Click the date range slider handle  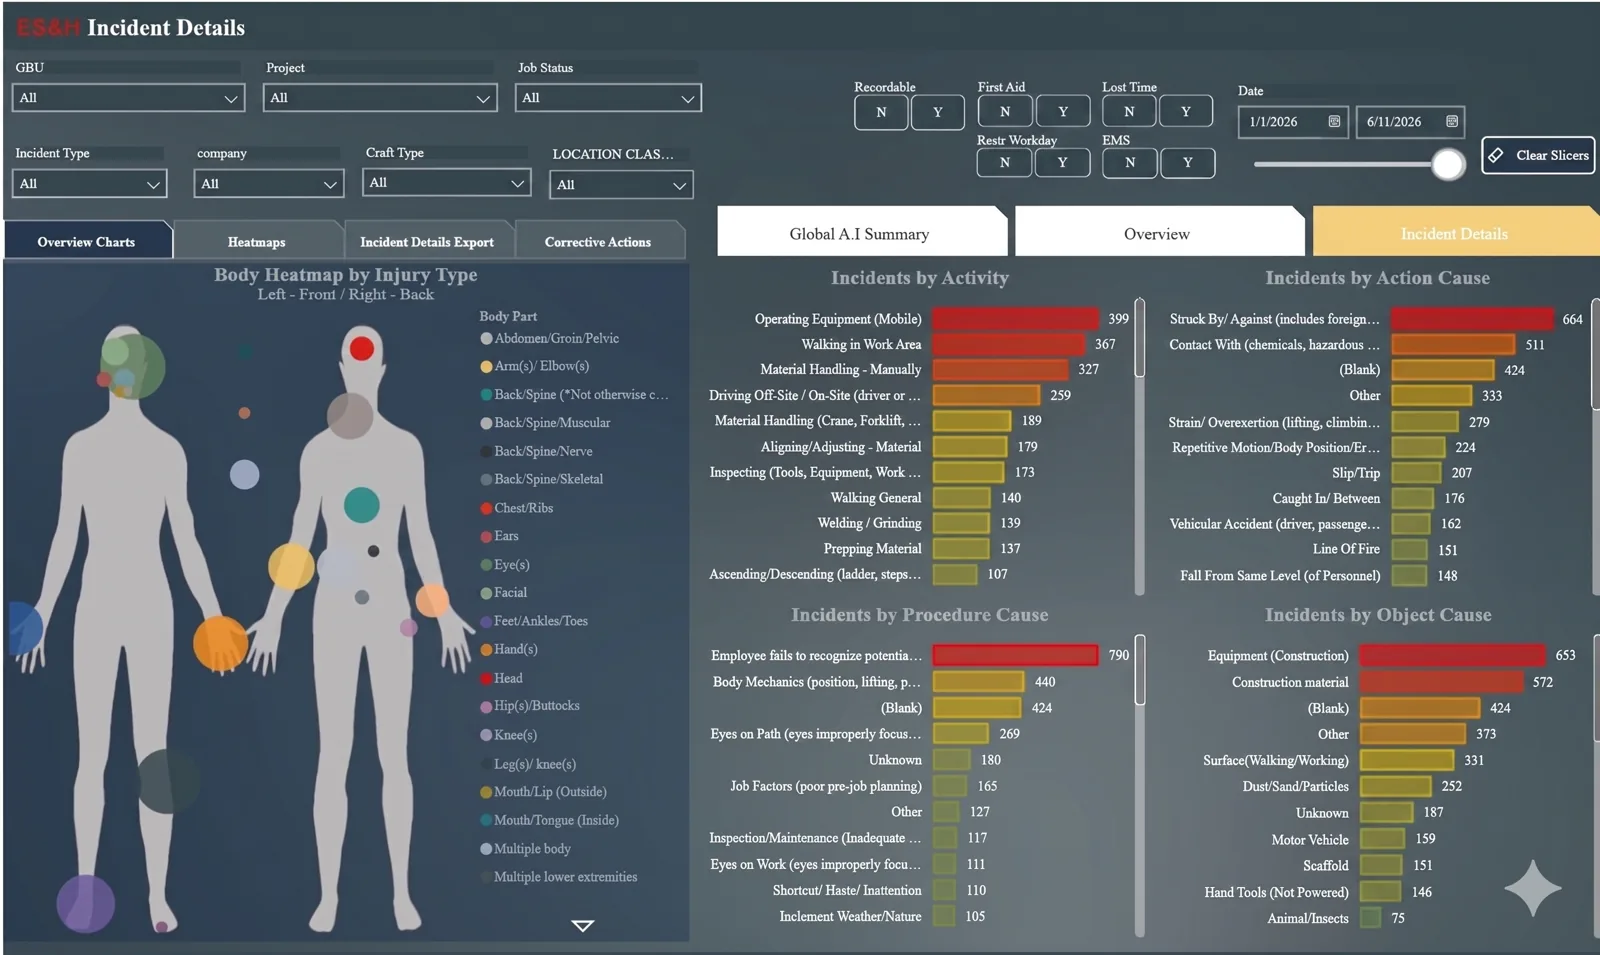[1447, 164]
